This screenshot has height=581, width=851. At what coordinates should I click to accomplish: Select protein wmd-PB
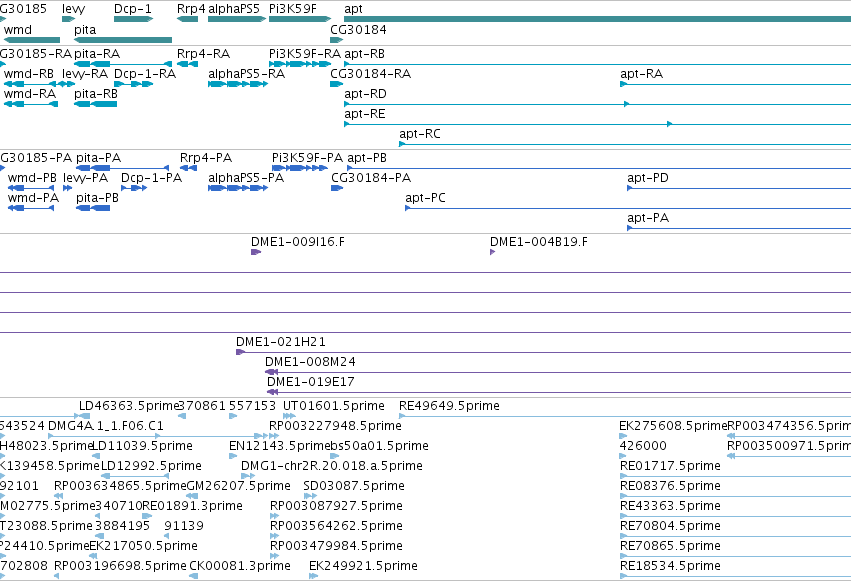[x=32, y=178]
